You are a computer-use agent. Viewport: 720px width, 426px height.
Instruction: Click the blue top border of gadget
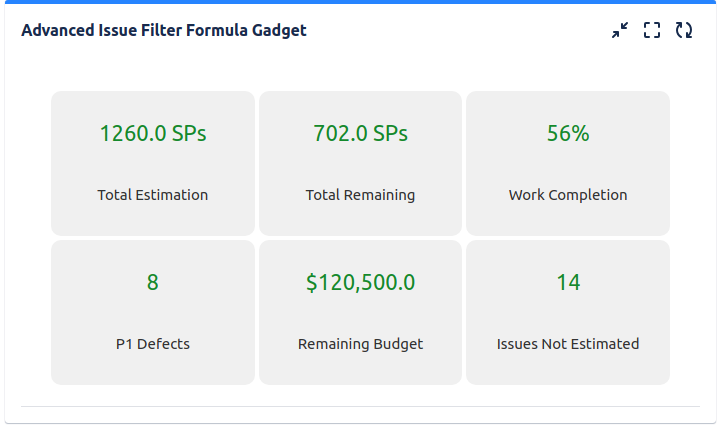click(360, 2)
